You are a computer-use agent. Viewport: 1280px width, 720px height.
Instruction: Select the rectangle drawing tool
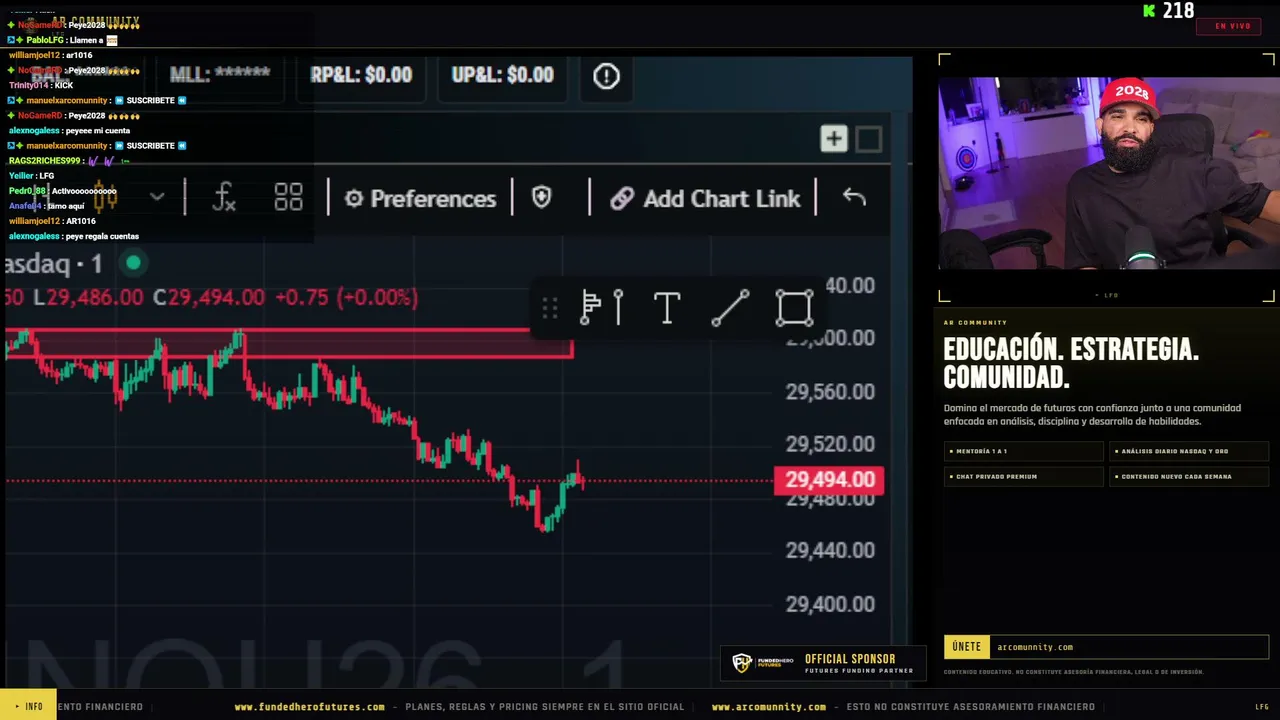(x=795, y=308)
